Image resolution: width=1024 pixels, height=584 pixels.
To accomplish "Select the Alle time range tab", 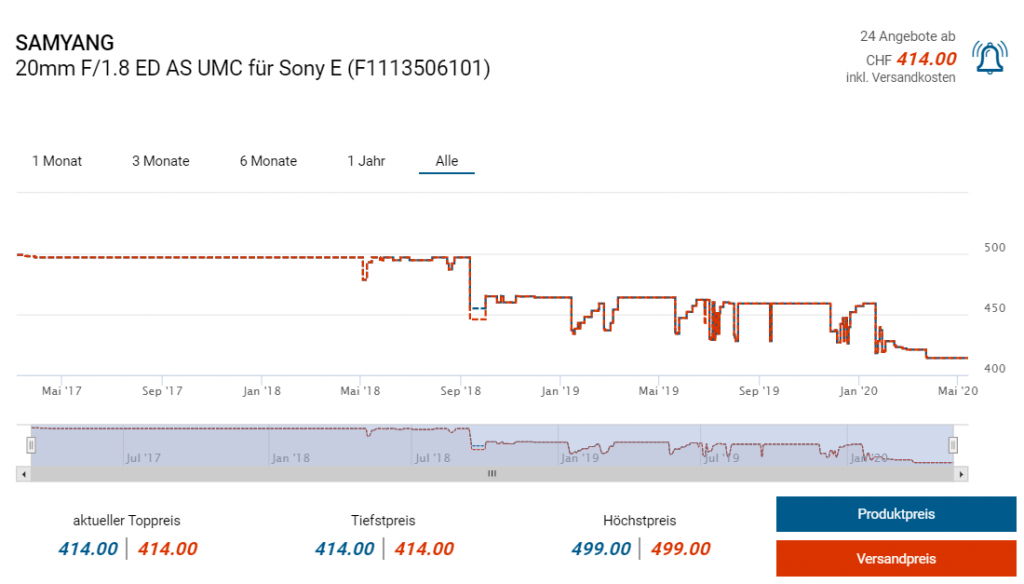I will point(446,161).
